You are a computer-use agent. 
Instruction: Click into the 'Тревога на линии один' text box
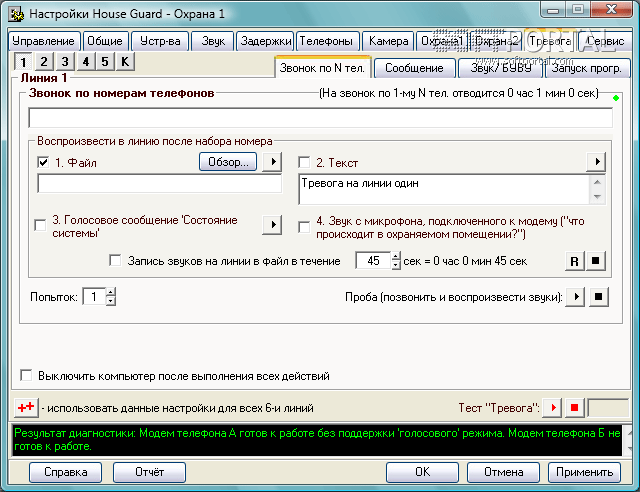[444, 189]
